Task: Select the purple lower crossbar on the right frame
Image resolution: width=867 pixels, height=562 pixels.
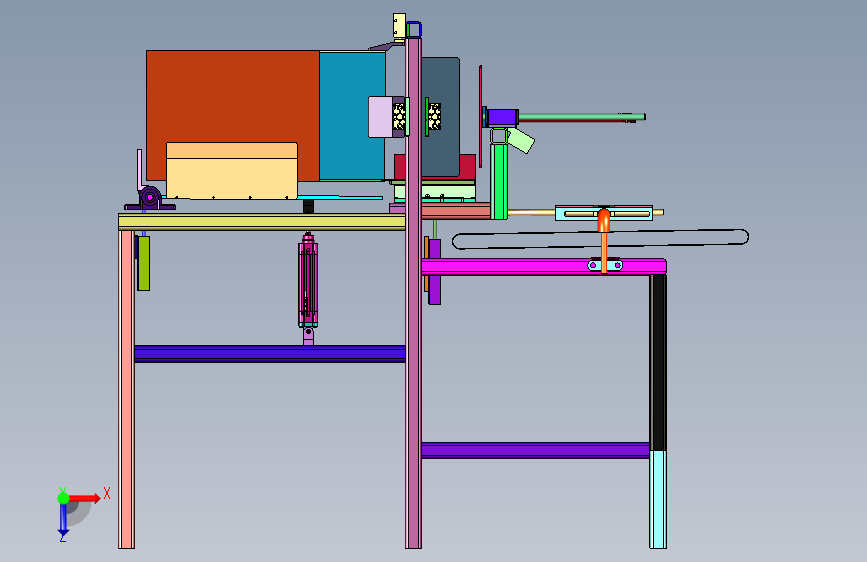Action: (x=535, y=450)
